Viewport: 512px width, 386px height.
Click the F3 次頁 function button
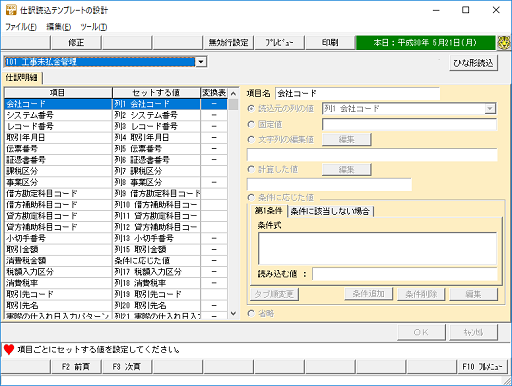(127, 367)
